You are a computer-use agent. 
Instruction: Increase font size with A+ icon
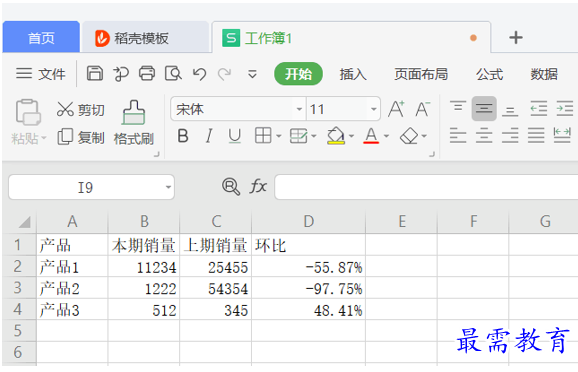(x=396, y=109)
